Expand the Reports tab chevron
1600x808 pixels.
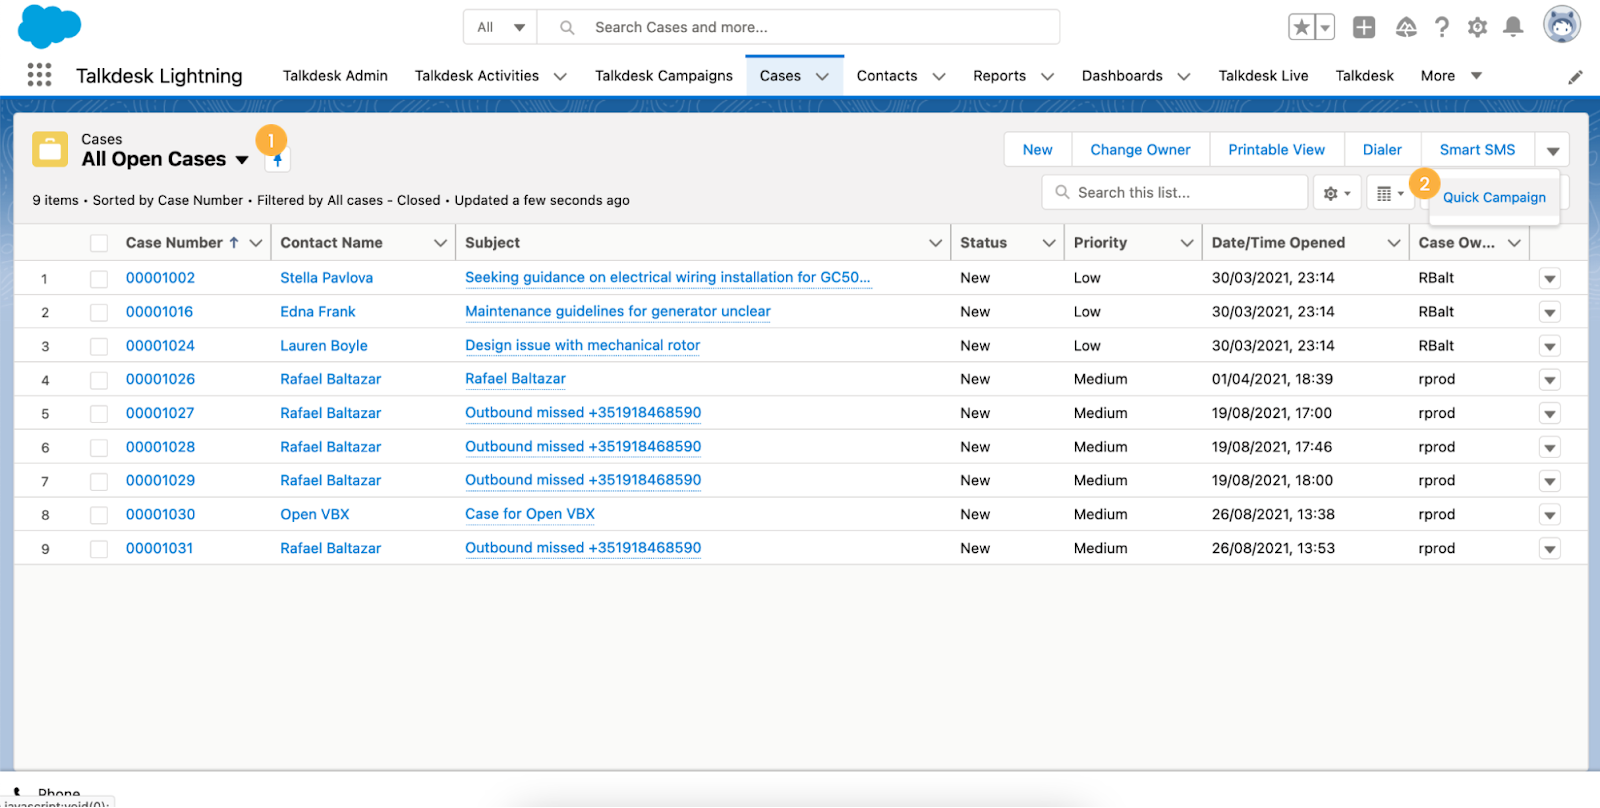(x=1048, y=76)
